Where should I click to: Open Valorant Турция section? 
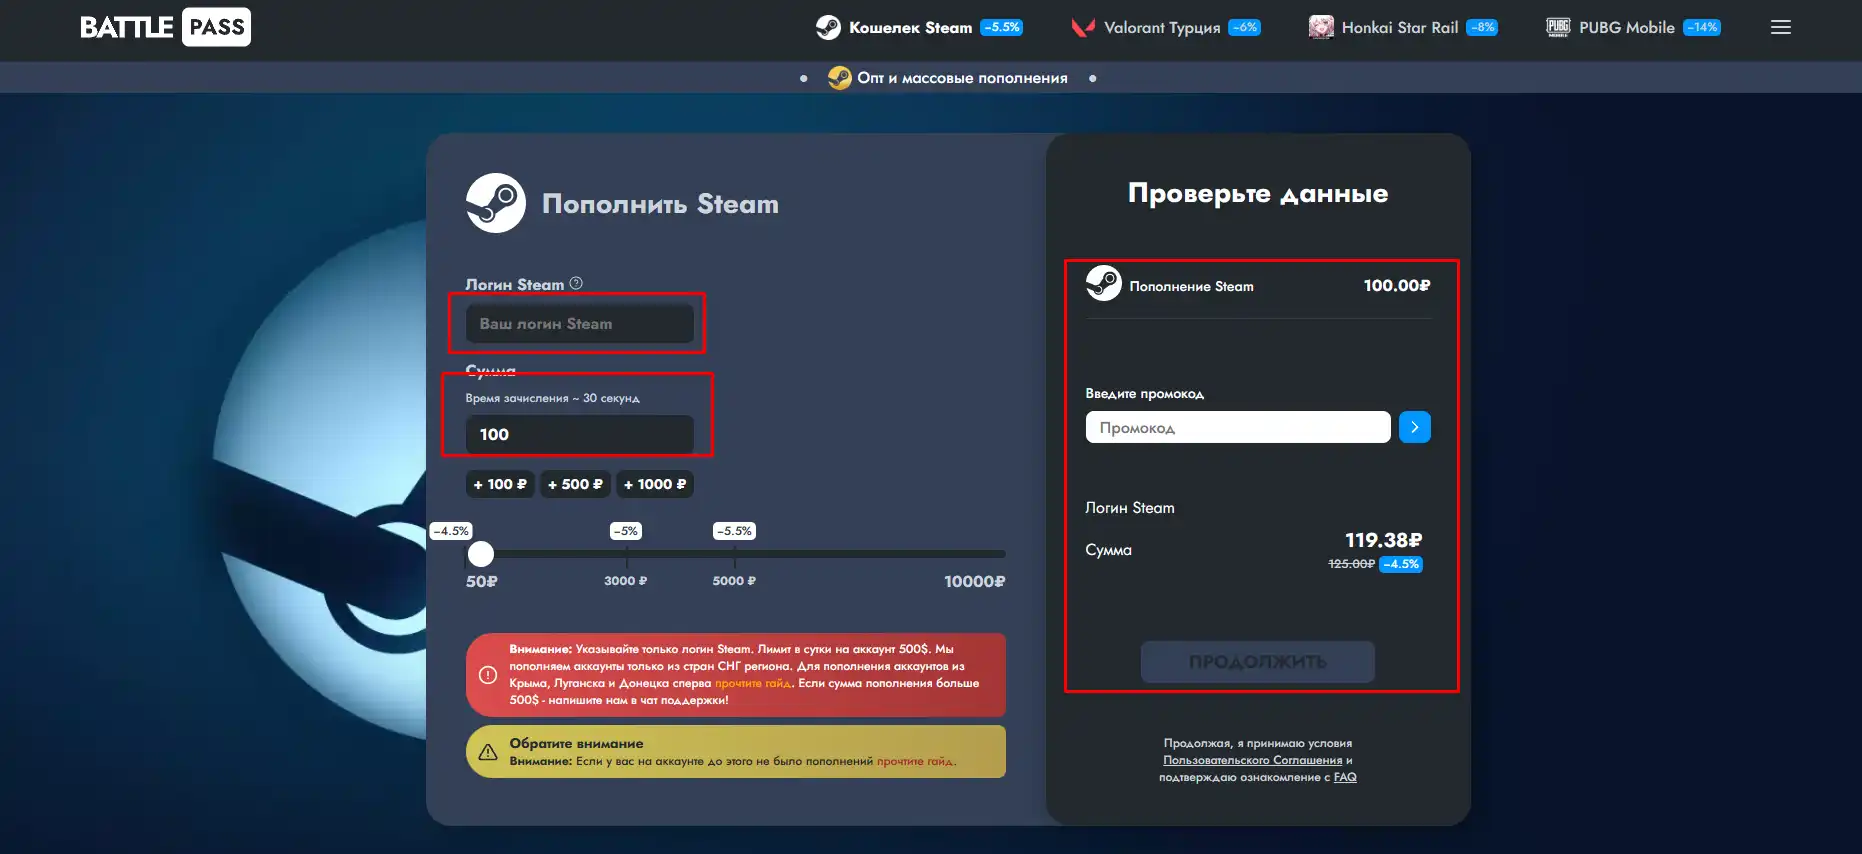(x=1162, y=28)
